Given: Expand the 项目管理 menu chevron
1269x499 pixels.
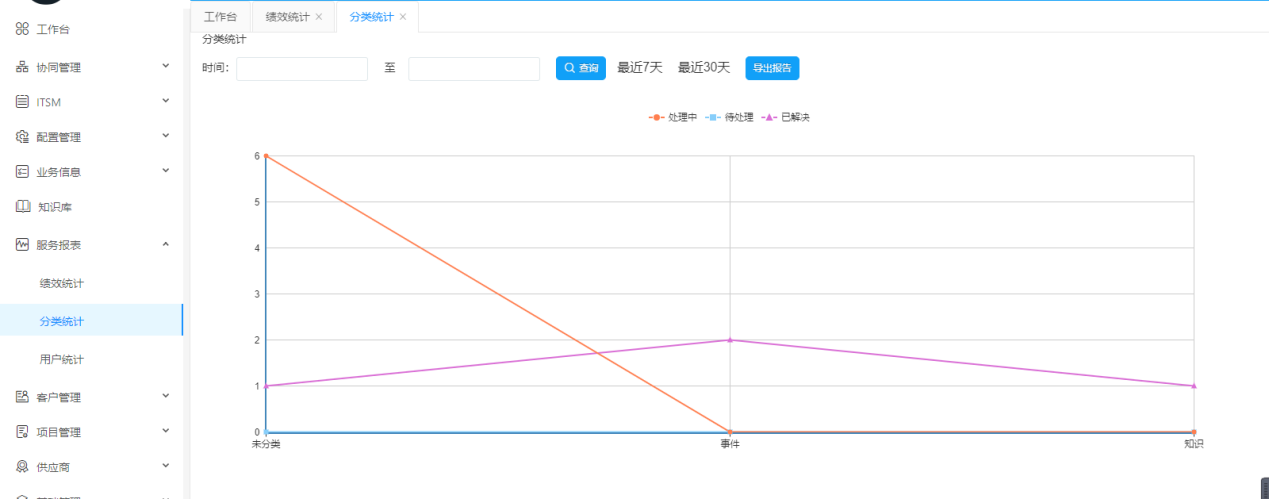Looking at the screenshot, I should 166,431.
